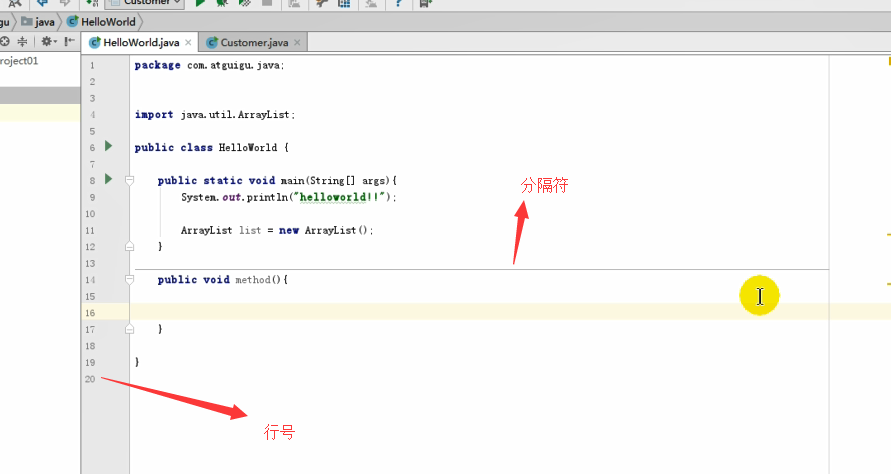The image size is (891, 474).
Task: Click 'com.atguigu.java' on line 1
Action: coord(234,65)
